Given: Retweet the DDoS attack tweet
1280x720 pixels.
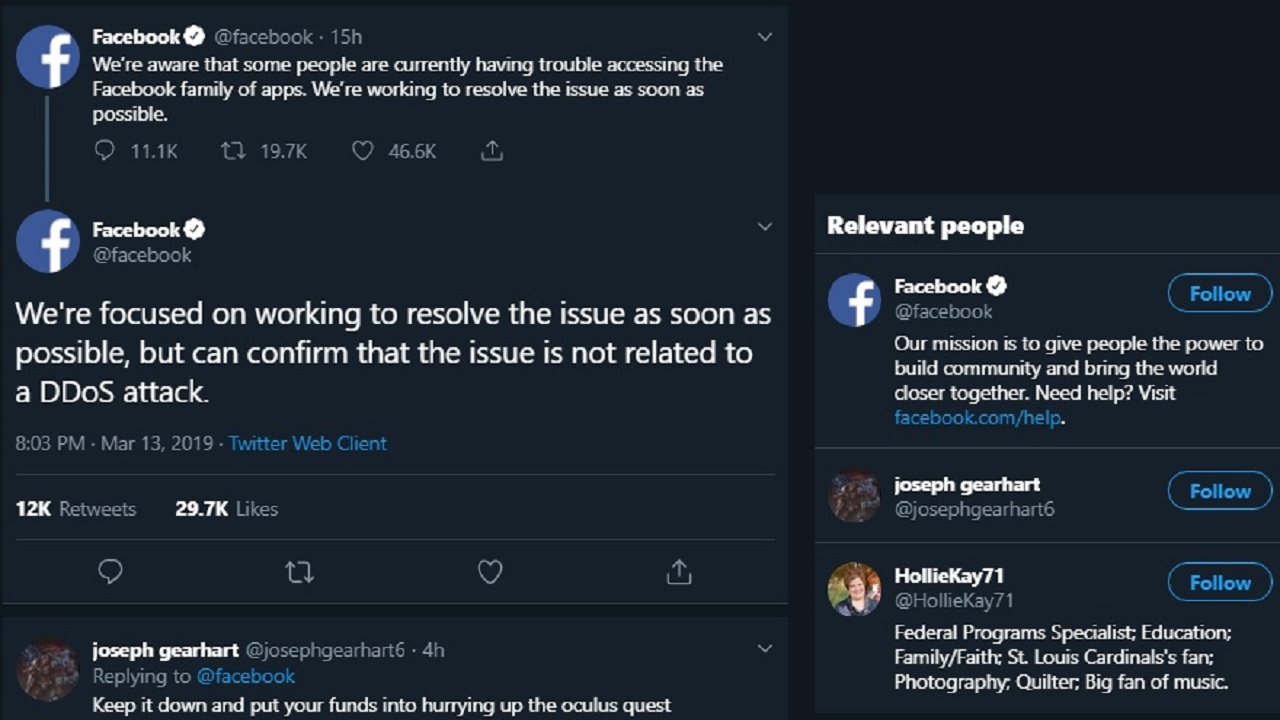Looking at the screenshot, I should pos(299,571).
